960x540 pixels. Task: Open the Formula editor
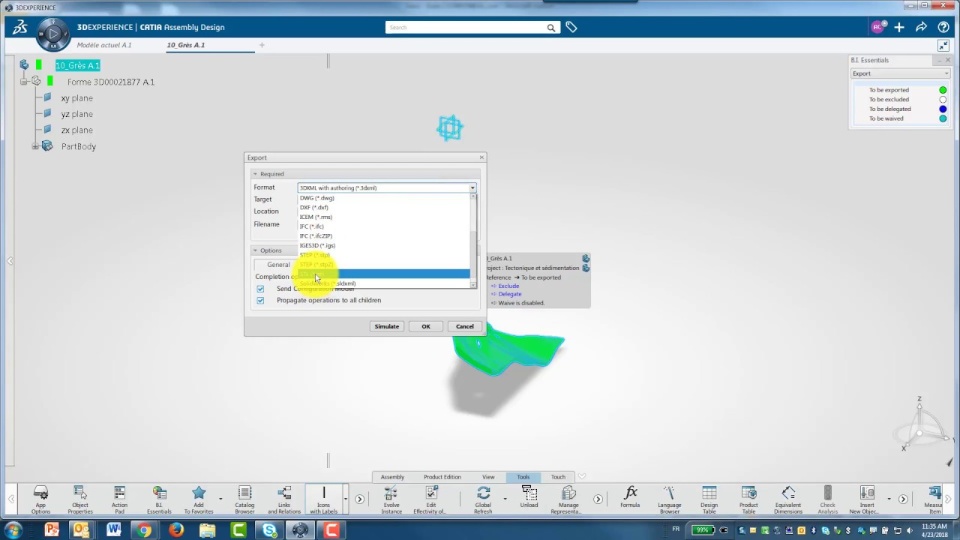[x=630, y=497]
